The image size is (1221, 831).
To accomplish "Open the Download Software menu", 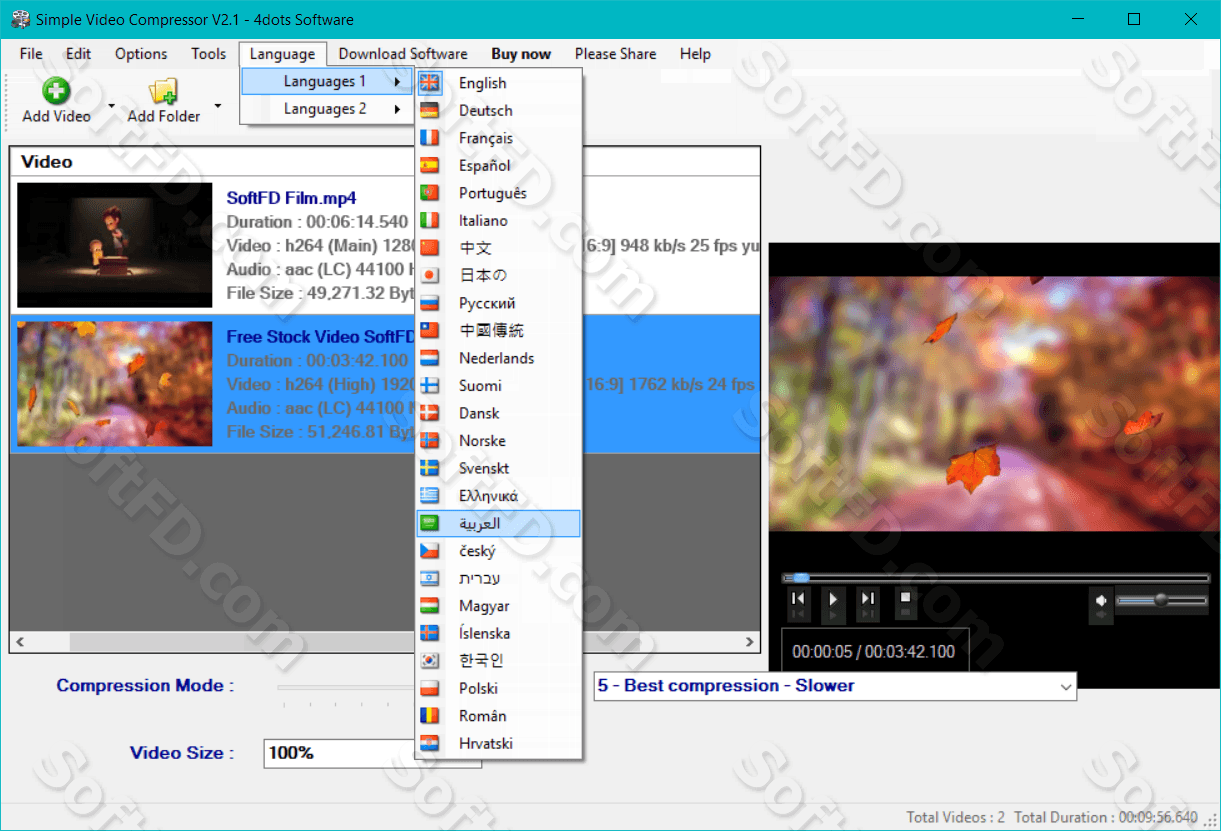I will coord(403,54).
